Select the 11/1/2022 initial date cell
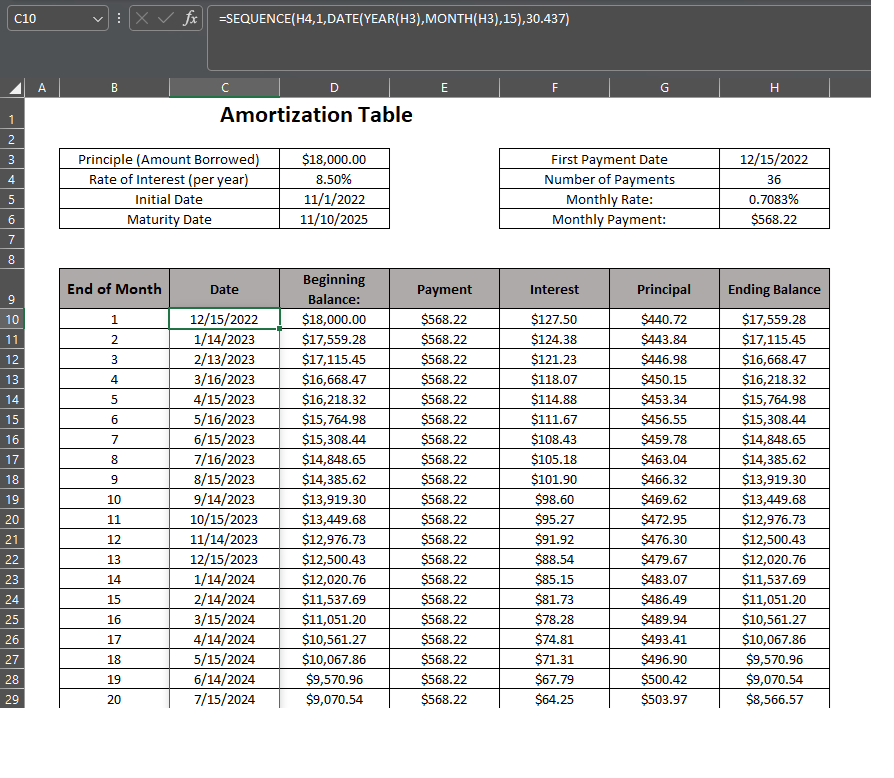The width and height of the screenshot is (894, 778). click(x=334, y=199)
